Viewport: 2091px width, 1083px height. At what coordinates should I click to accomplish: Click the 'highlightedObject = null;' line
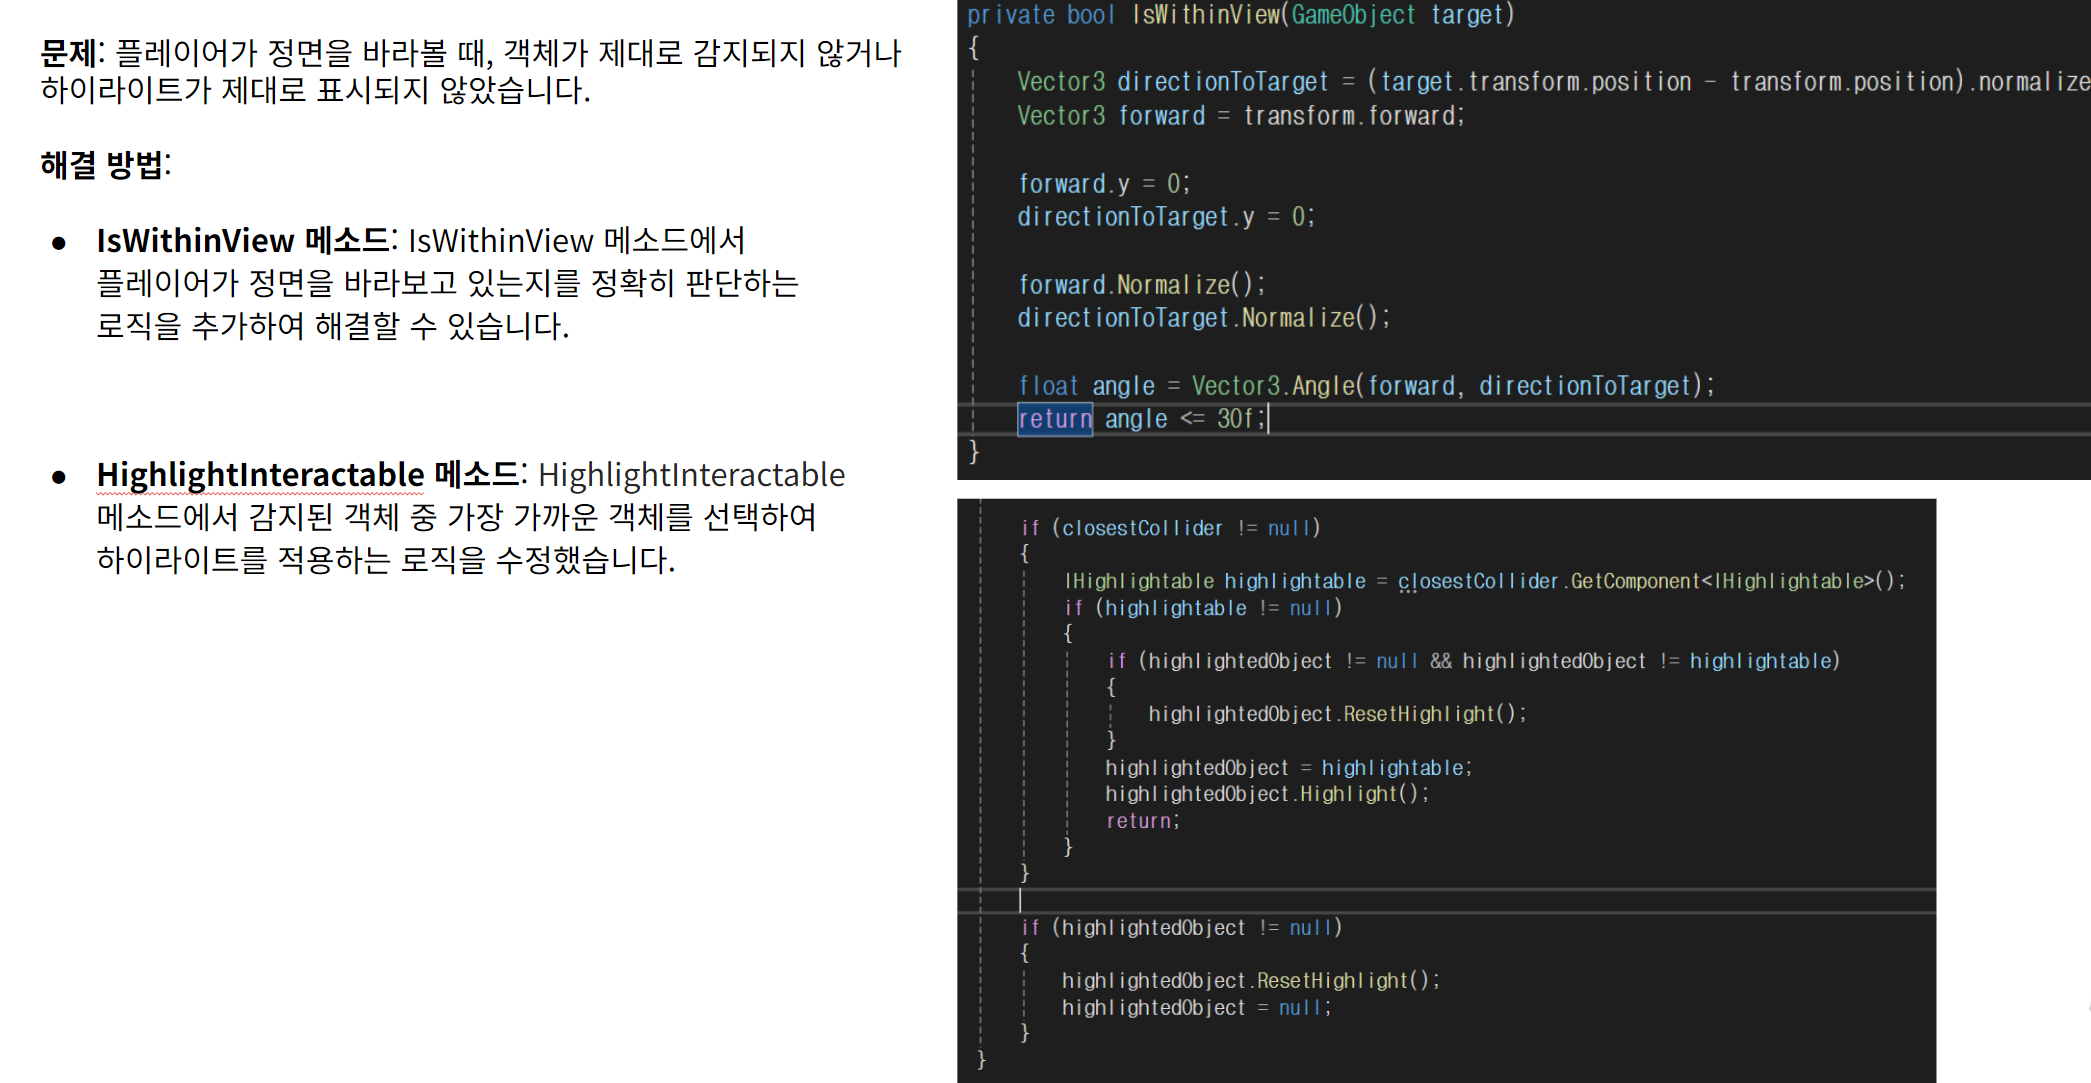pyautogui.click(x=1196, y=1008)
